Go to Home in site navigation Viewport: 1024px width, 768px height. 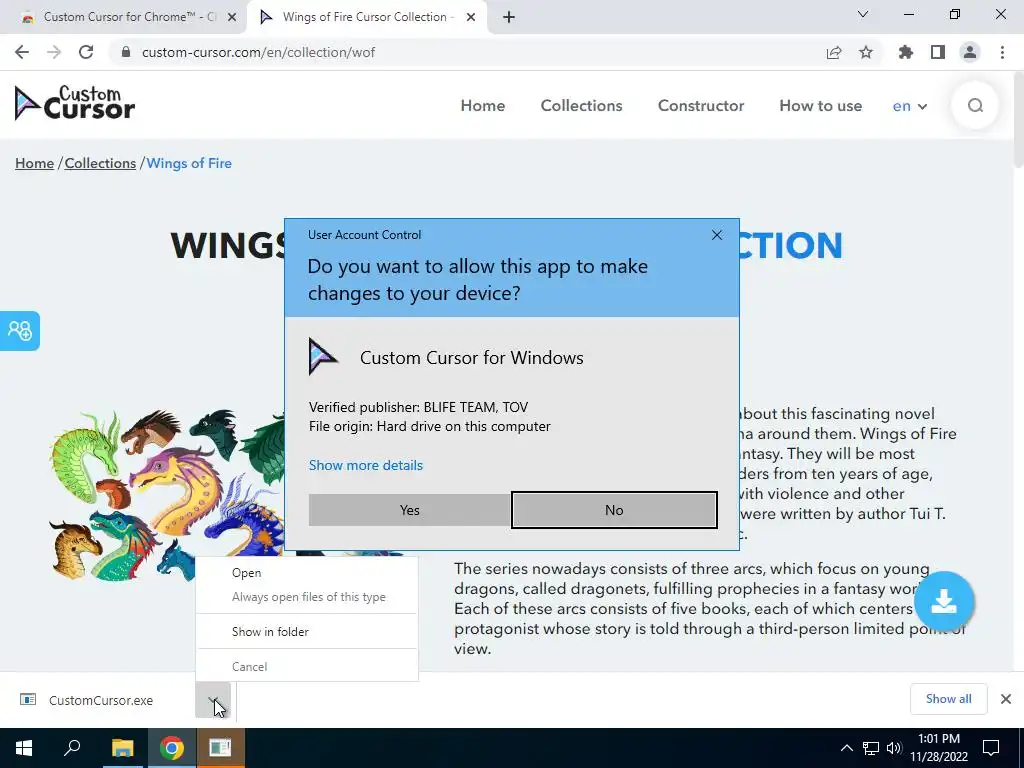[x=483, y=106]
